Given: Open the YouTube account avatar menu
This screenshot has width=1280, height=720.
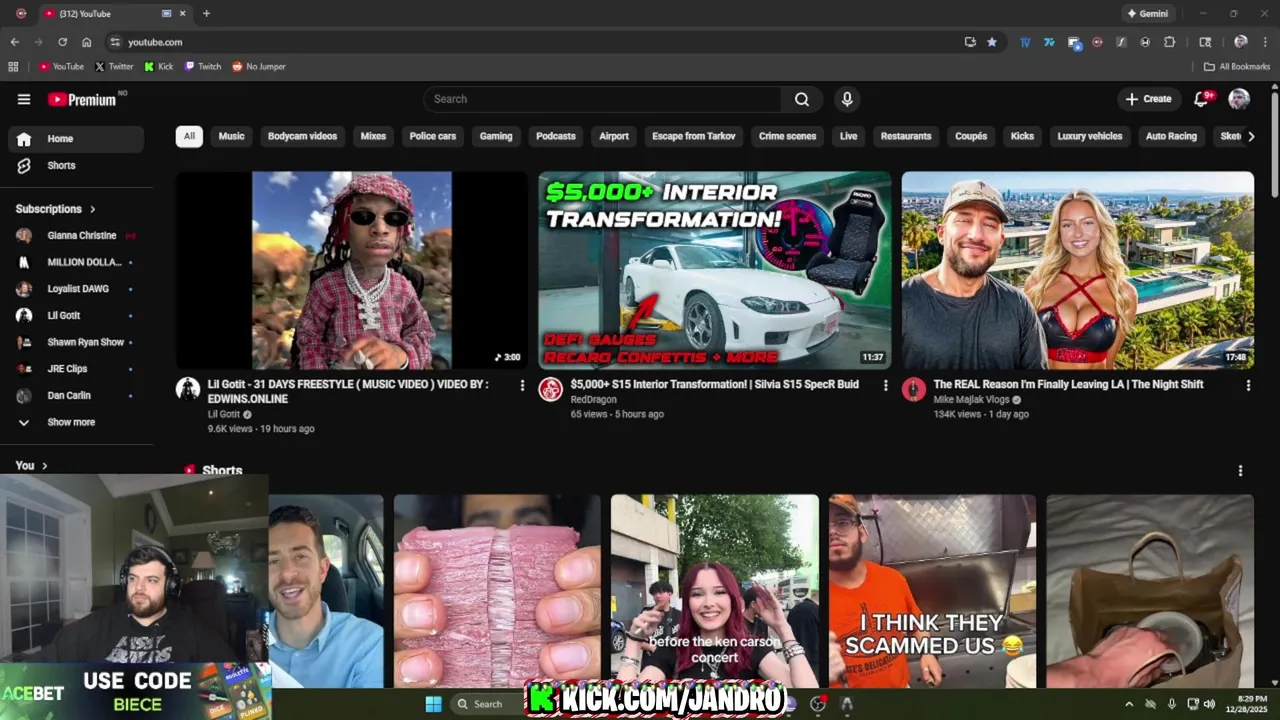Looking at the screenshot, I should (1239, 99).
